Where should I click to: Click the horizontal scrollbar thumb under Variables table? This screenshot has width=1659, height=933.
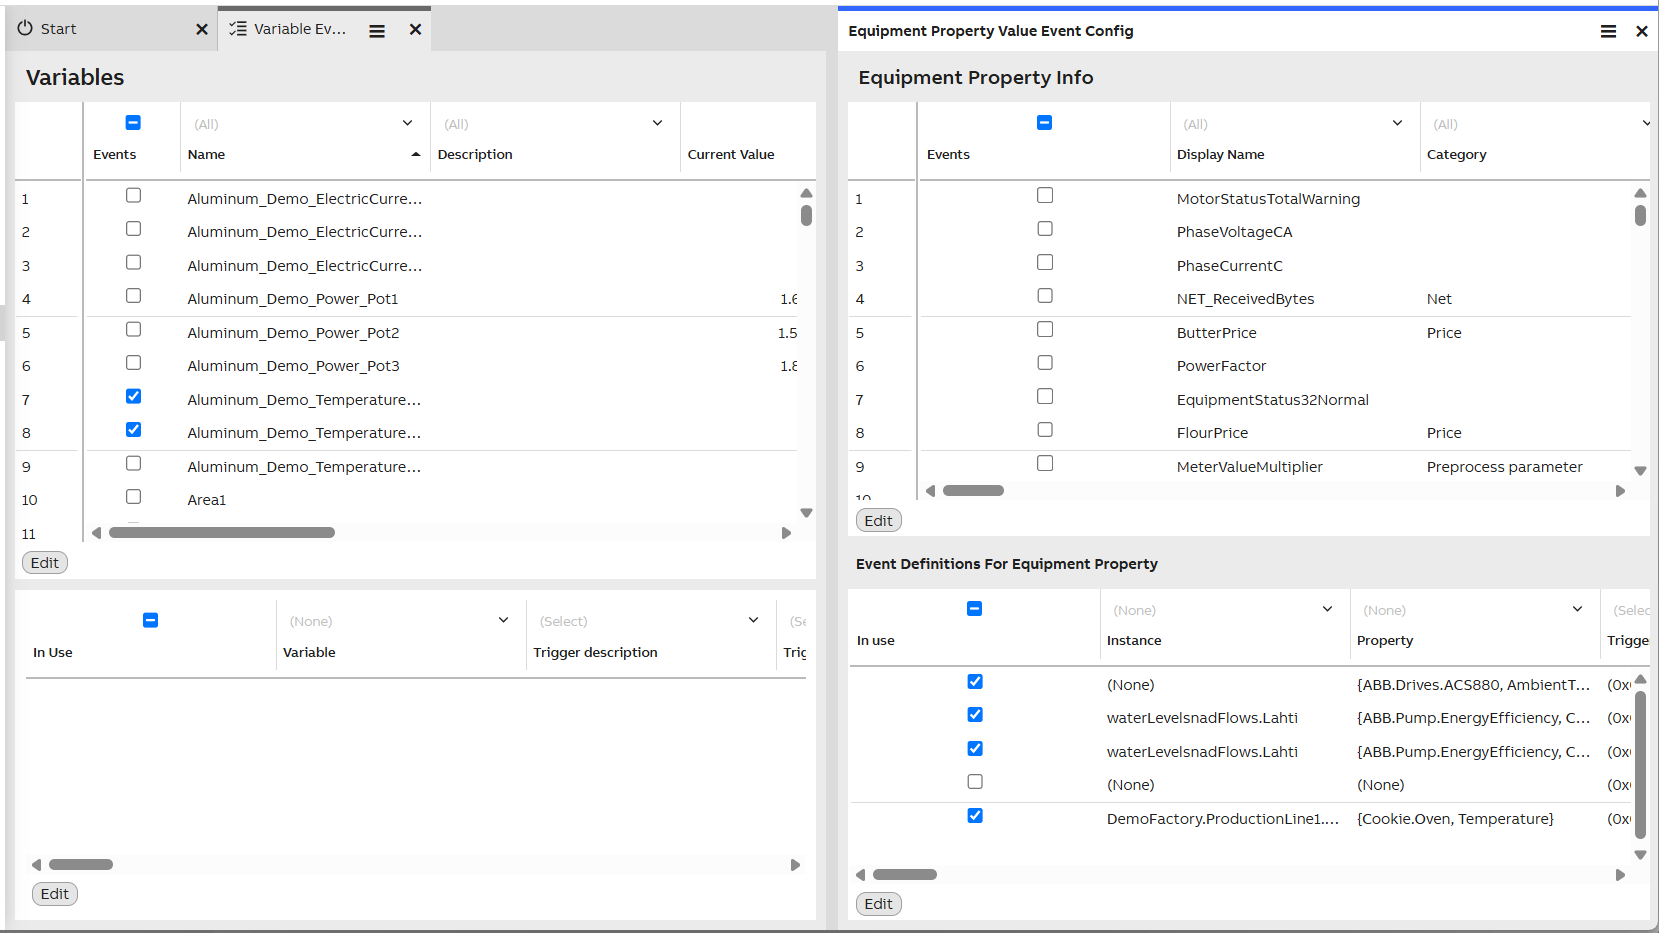pos(222,533)
